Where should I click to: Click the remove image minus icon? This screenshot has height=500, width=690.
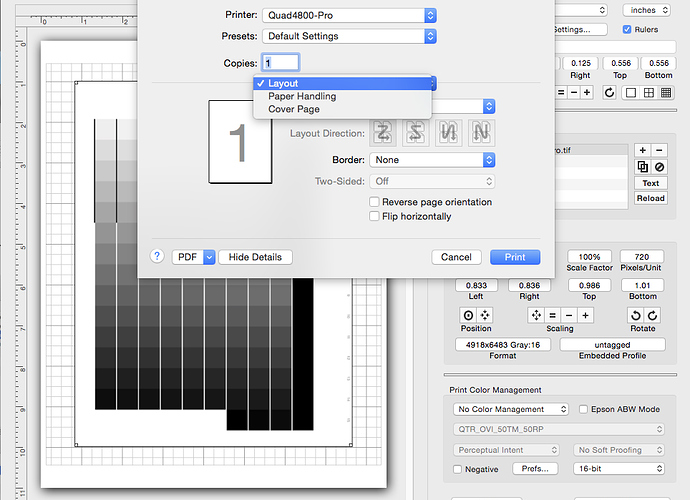coord(659,149)
